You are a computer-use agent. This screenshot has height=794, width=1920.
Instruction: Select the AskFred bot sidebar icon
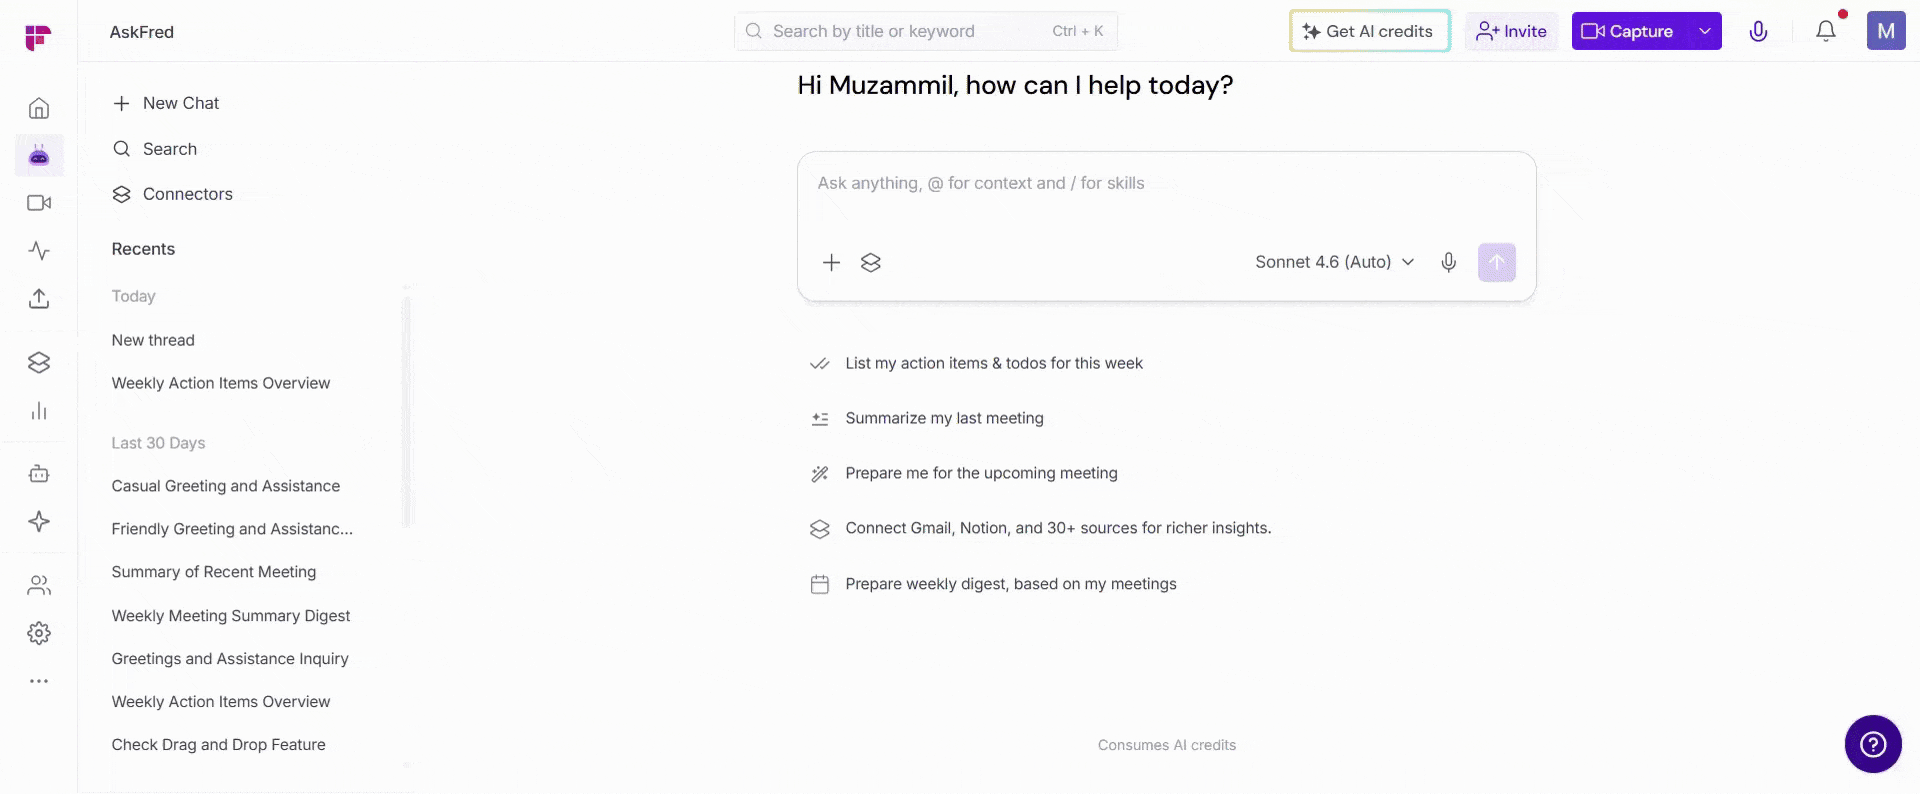39,156
